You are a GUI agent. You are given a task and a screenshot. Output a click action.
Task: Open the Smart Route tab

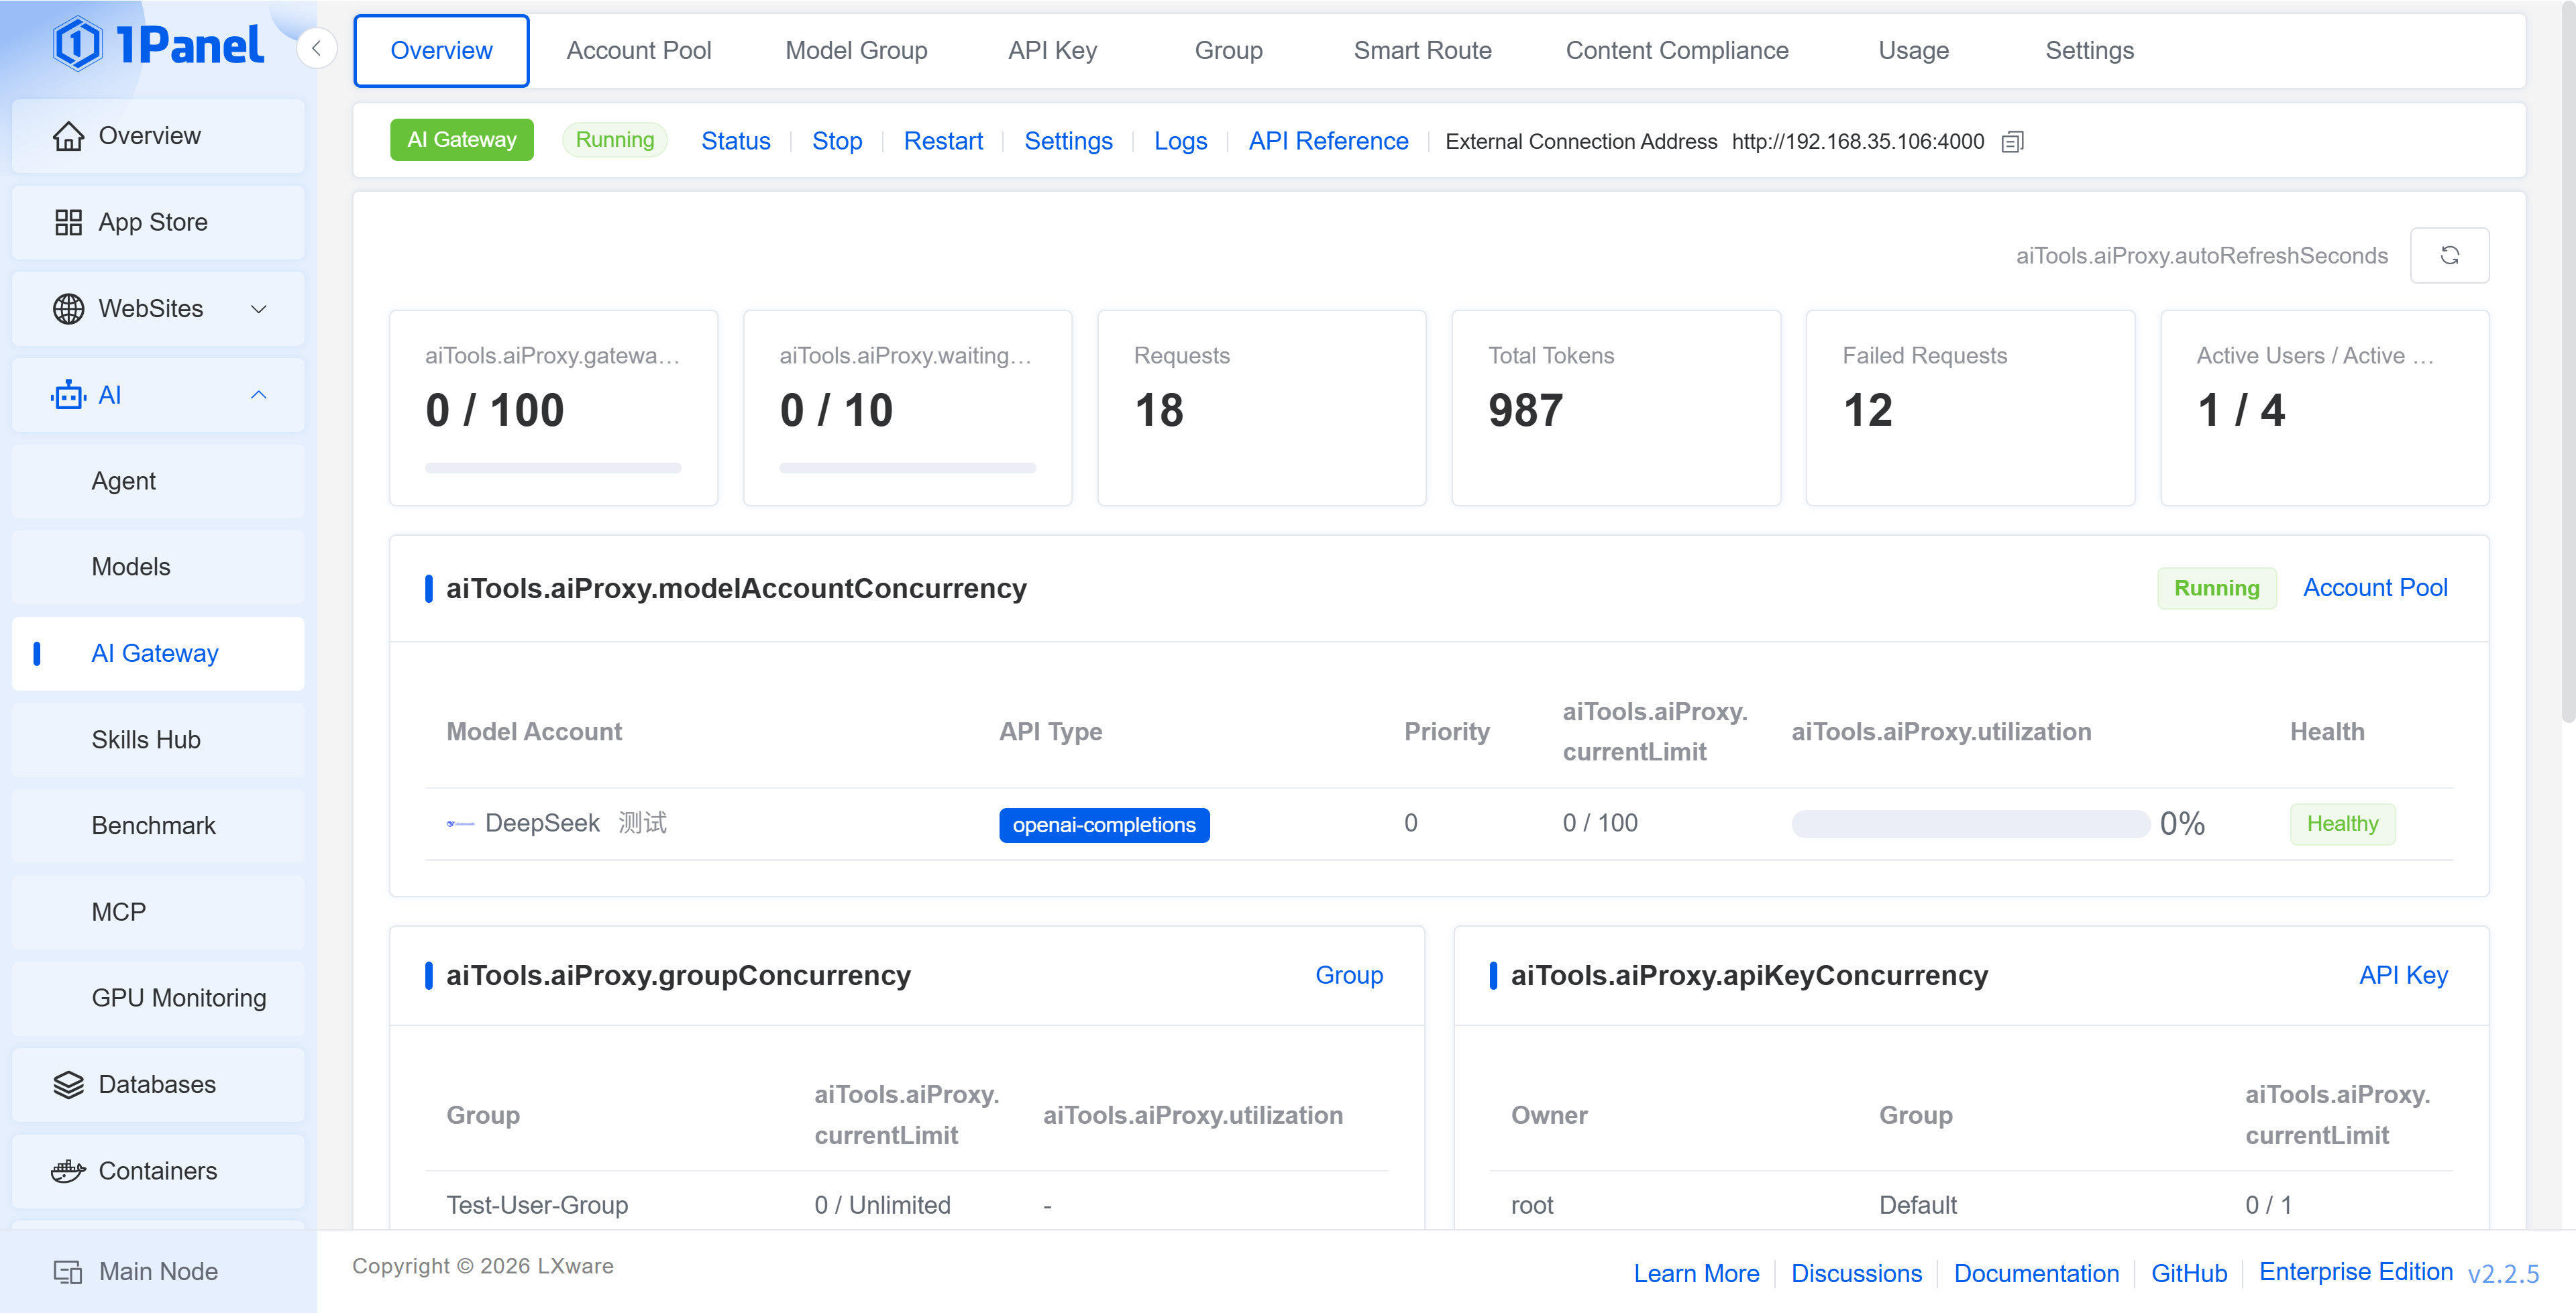[x=1422, y=51]
